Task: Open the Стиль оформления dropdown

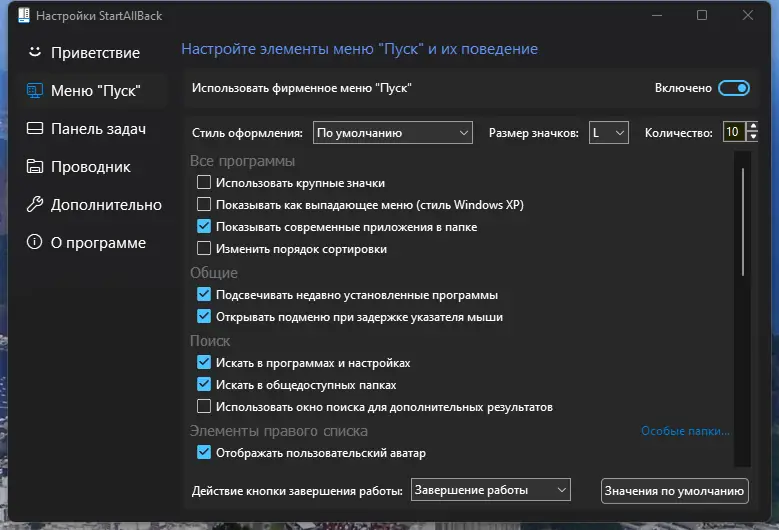Action: click(392, 133)
